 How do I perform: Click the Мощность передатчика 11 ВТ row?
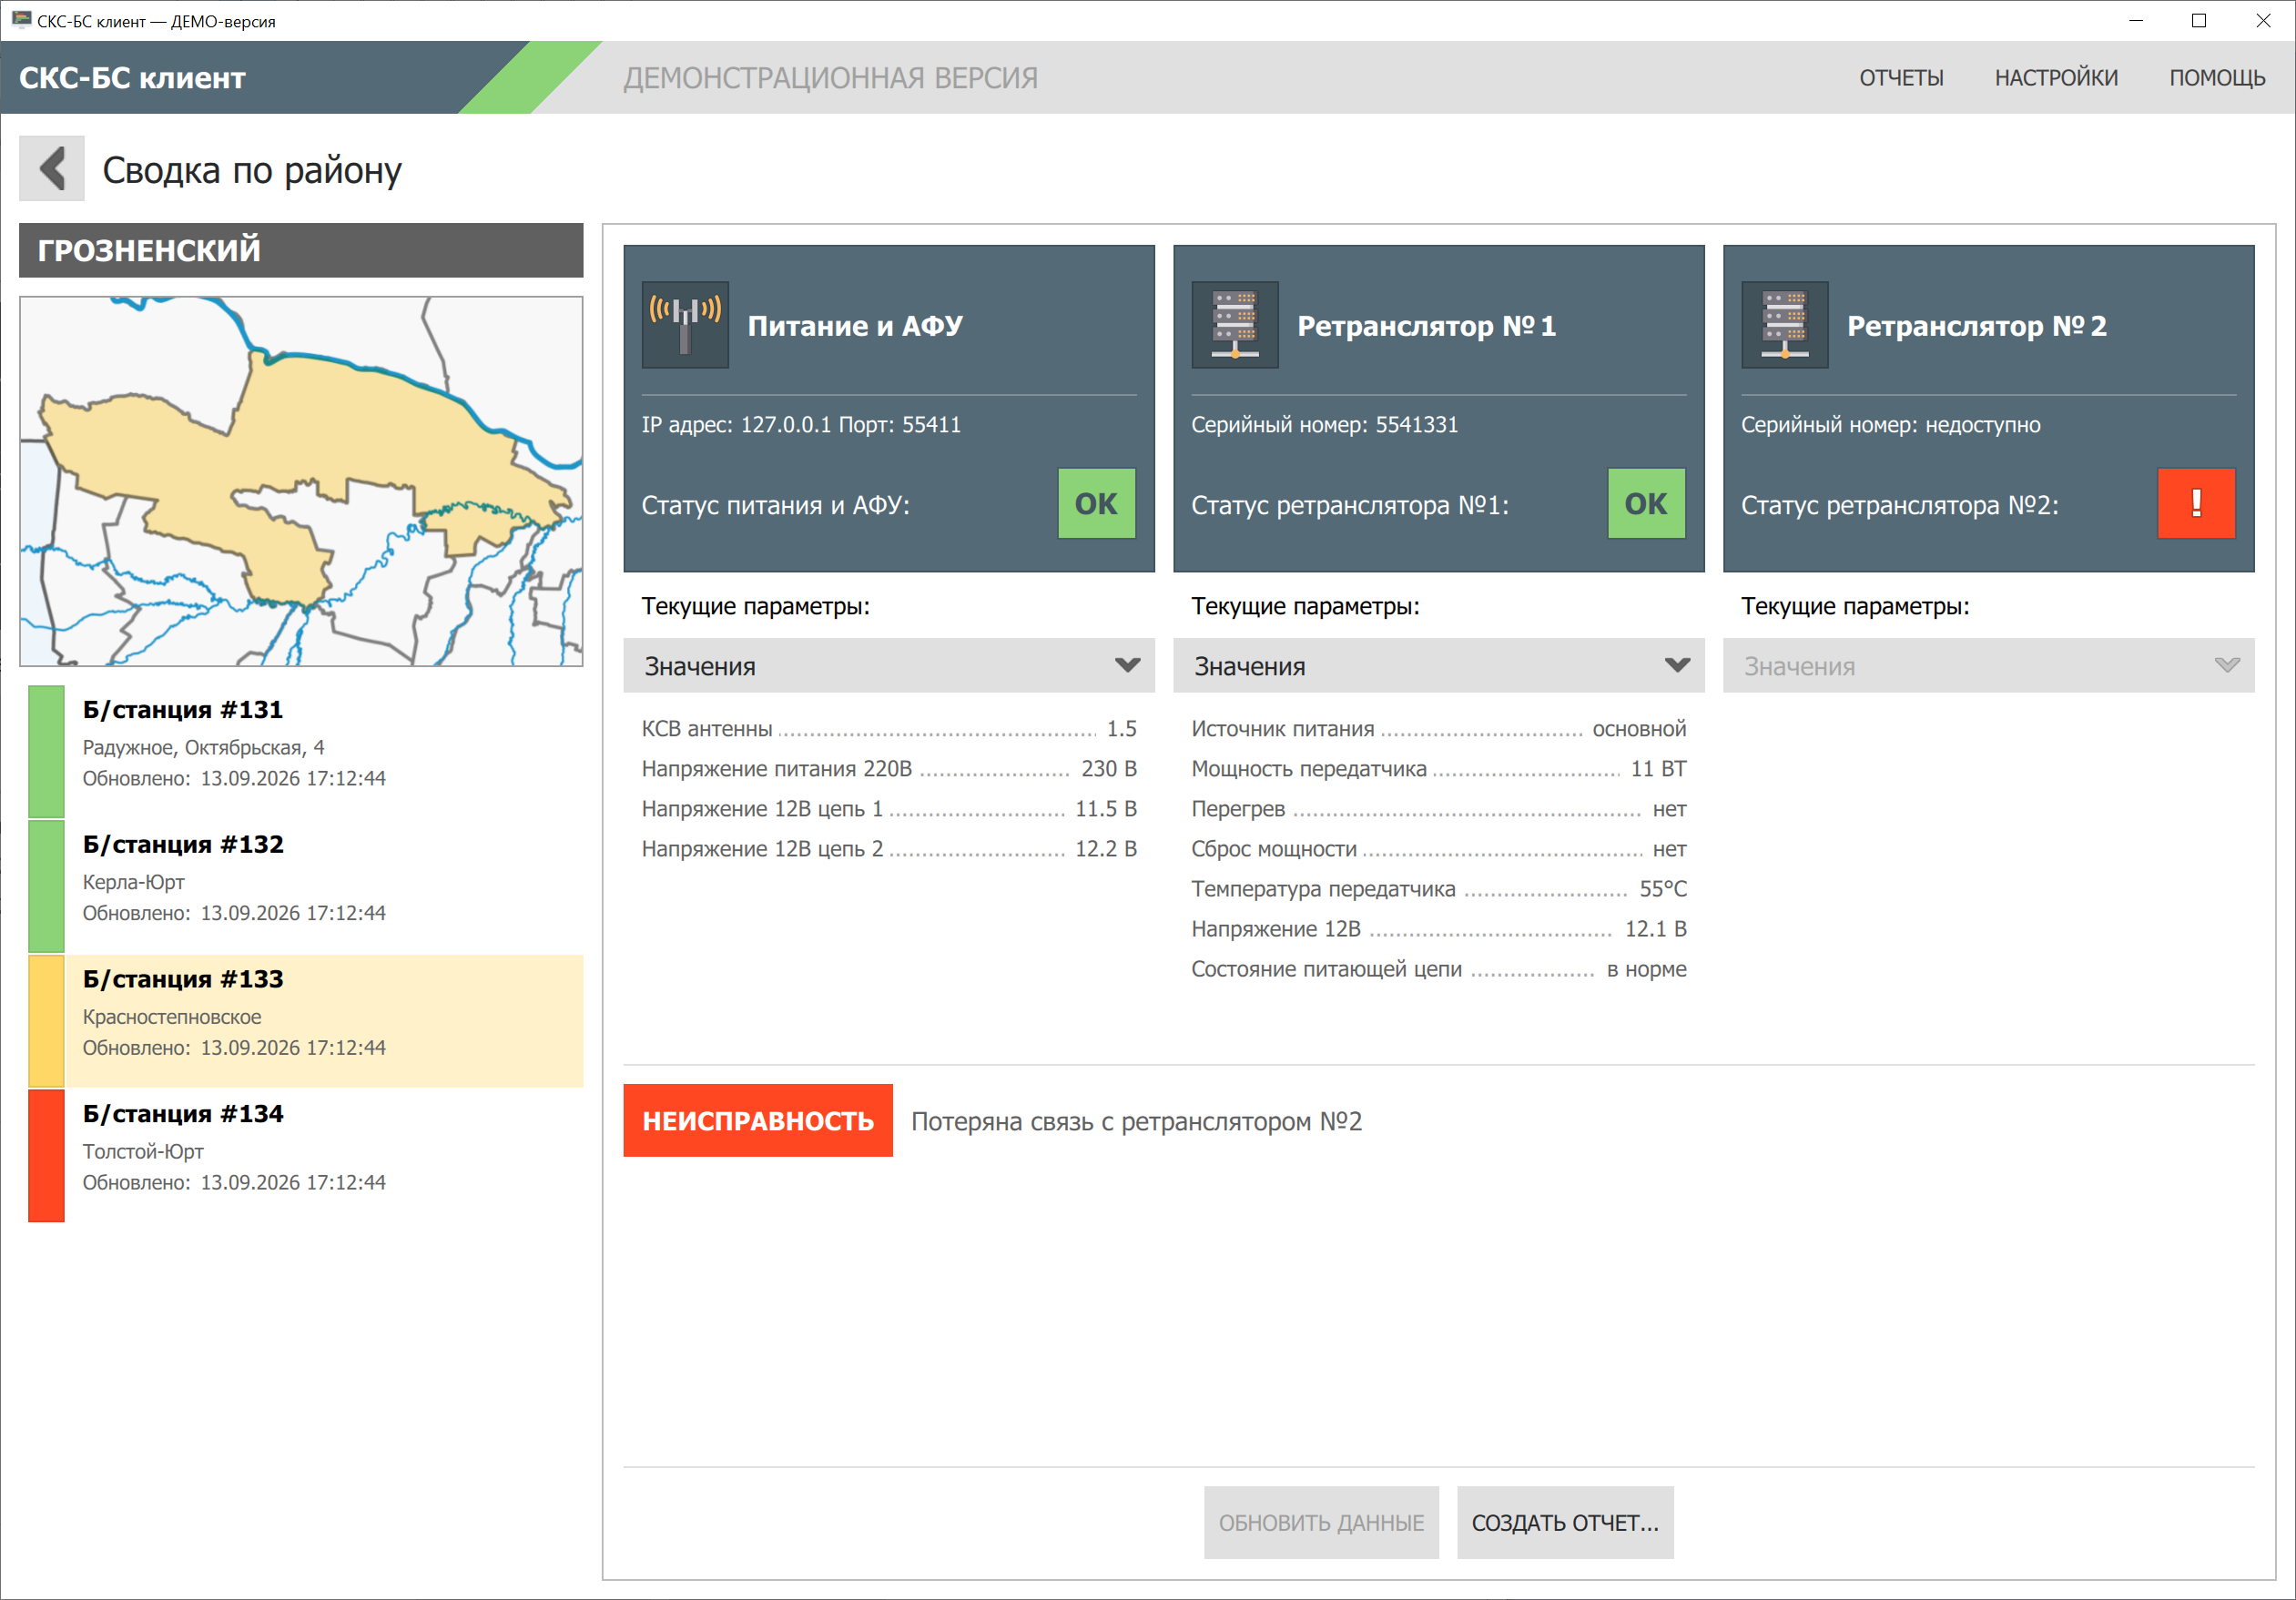point(1439,769)
